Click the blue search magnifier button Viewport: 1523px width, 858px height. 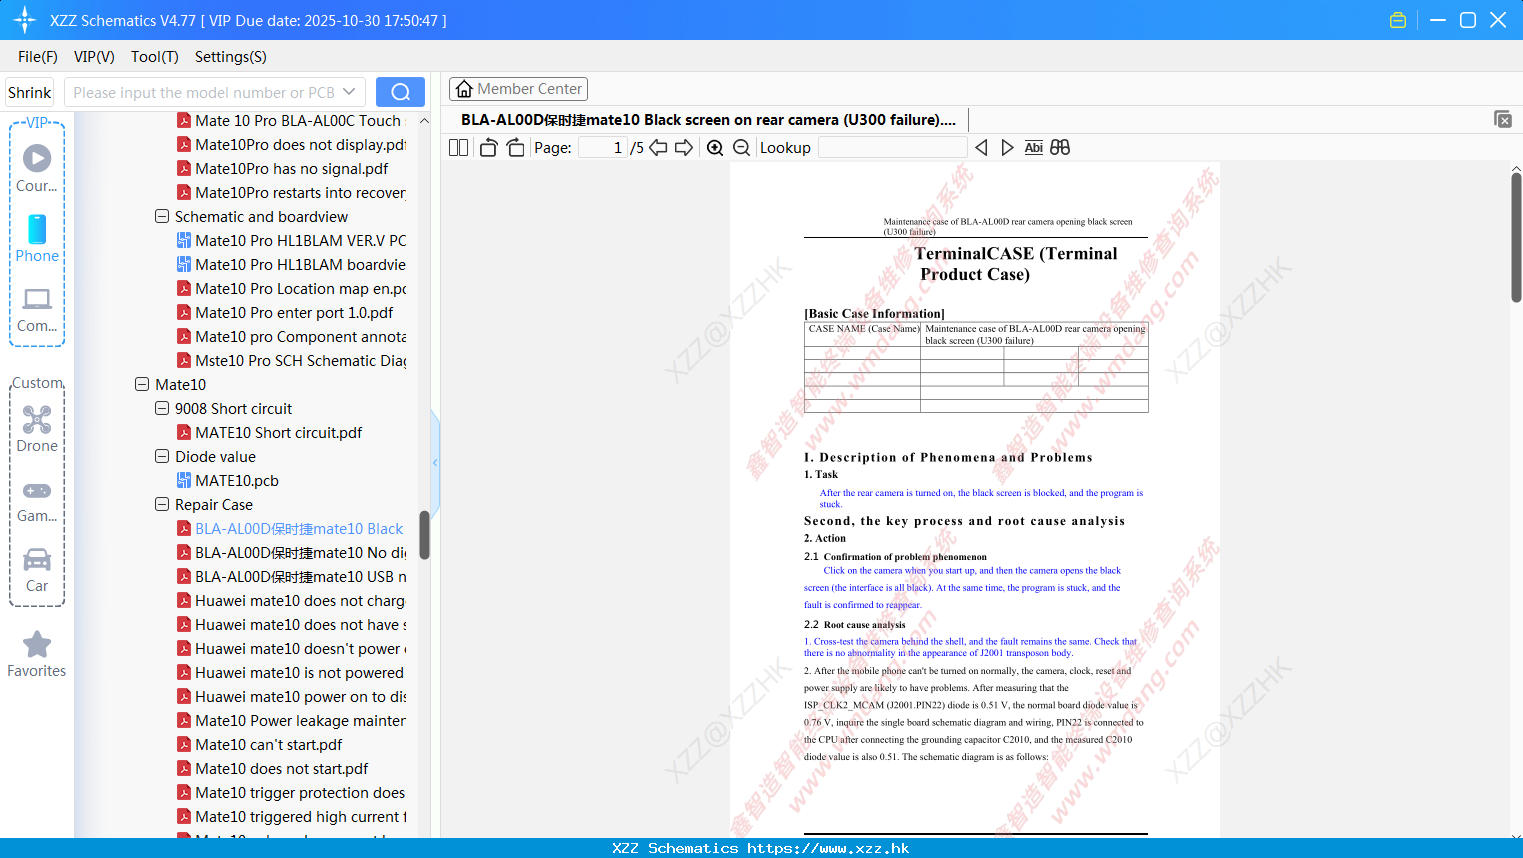(x=400, y=92)
